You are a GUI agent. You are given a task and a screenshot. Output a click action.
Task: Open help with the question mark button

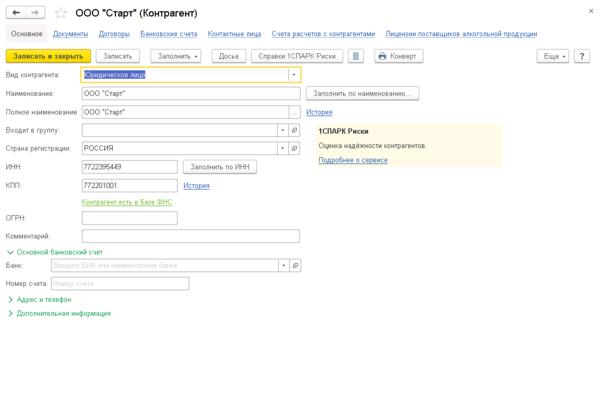(x=582, y=56)
